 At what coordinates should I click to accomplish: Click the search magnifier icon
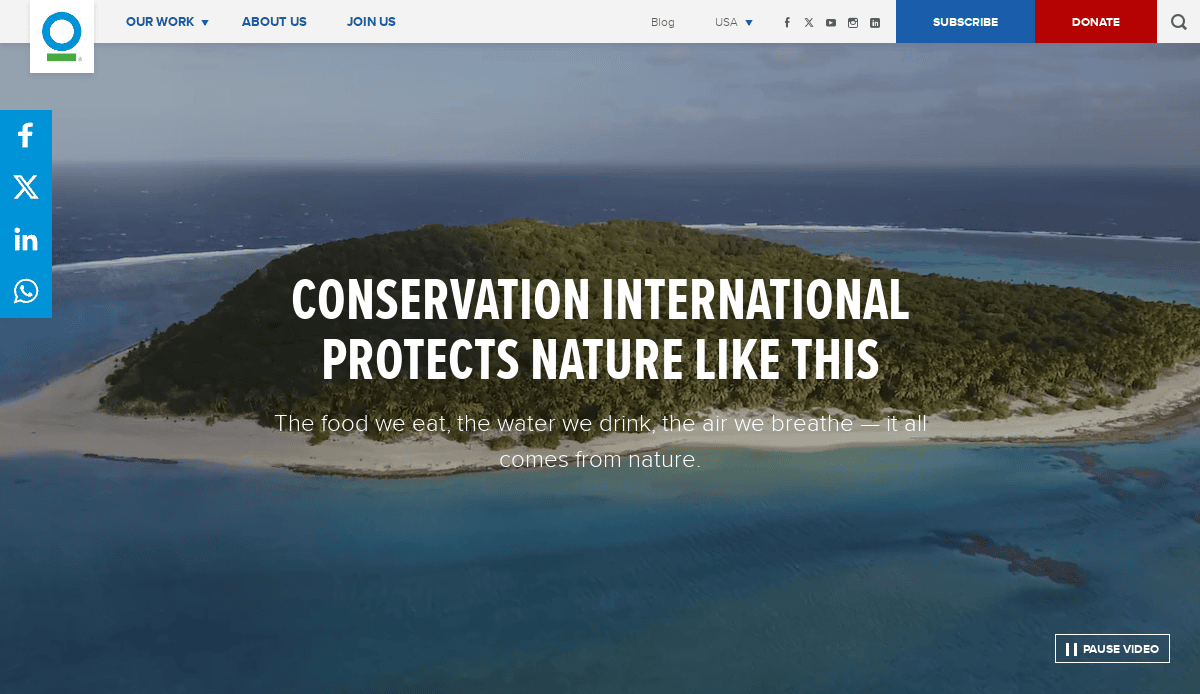click(1178, 21)
